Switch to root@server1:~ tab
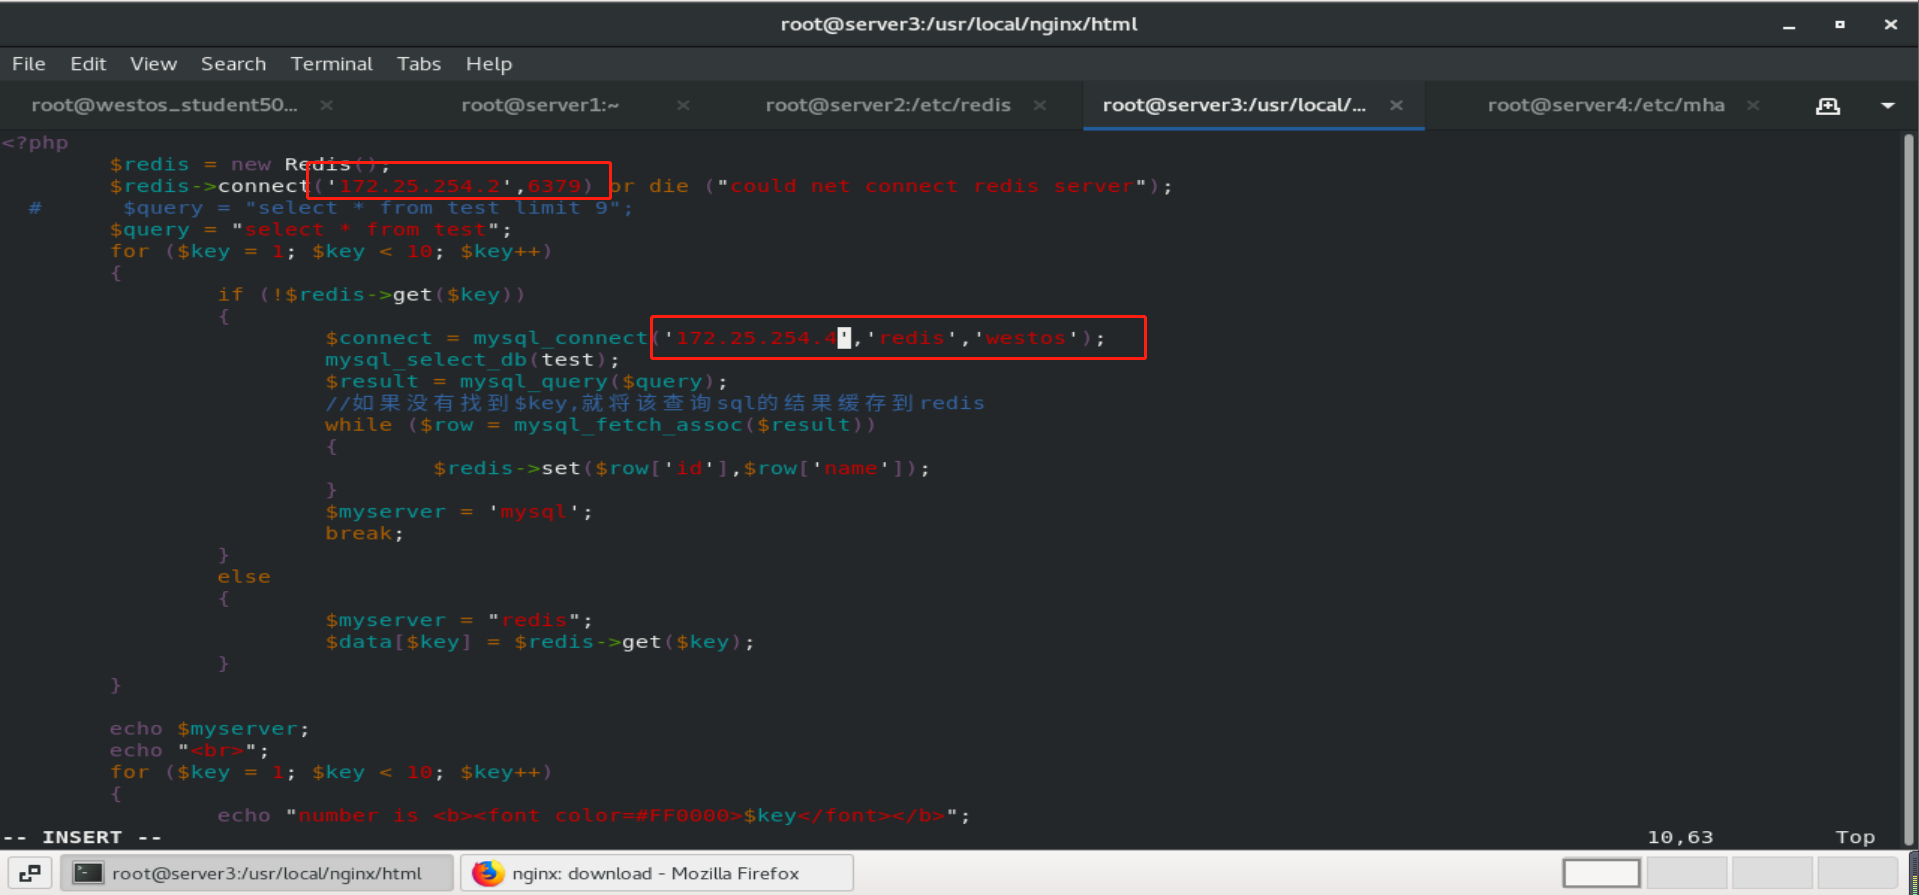1919x895 pixels. 540,105
